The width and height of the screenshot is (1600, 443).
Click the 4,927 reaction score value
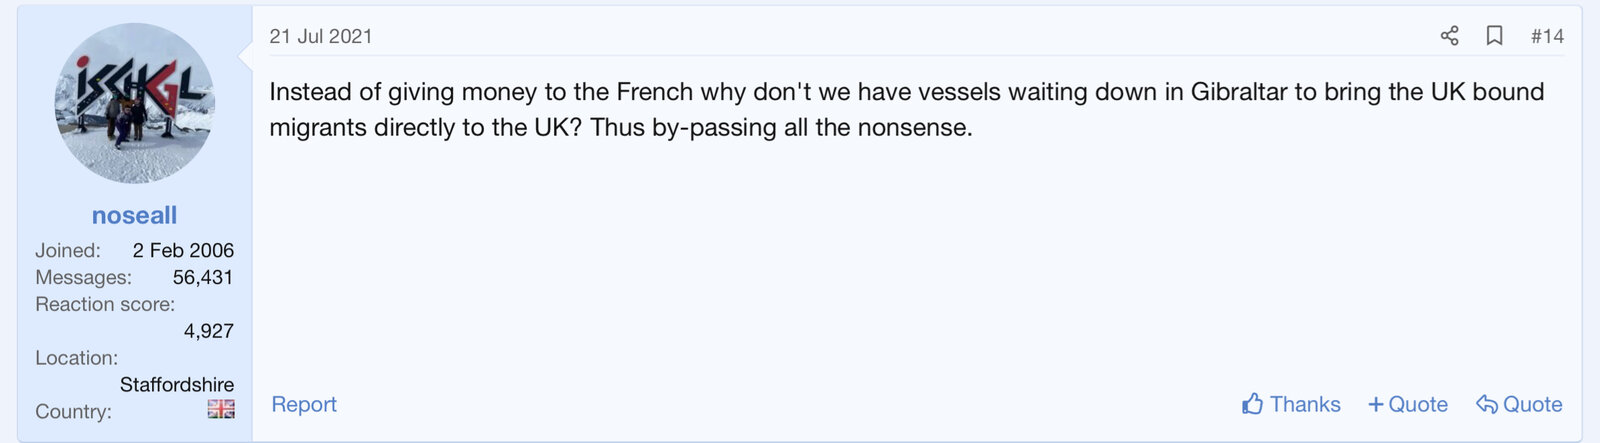click(x=208, y=331)
